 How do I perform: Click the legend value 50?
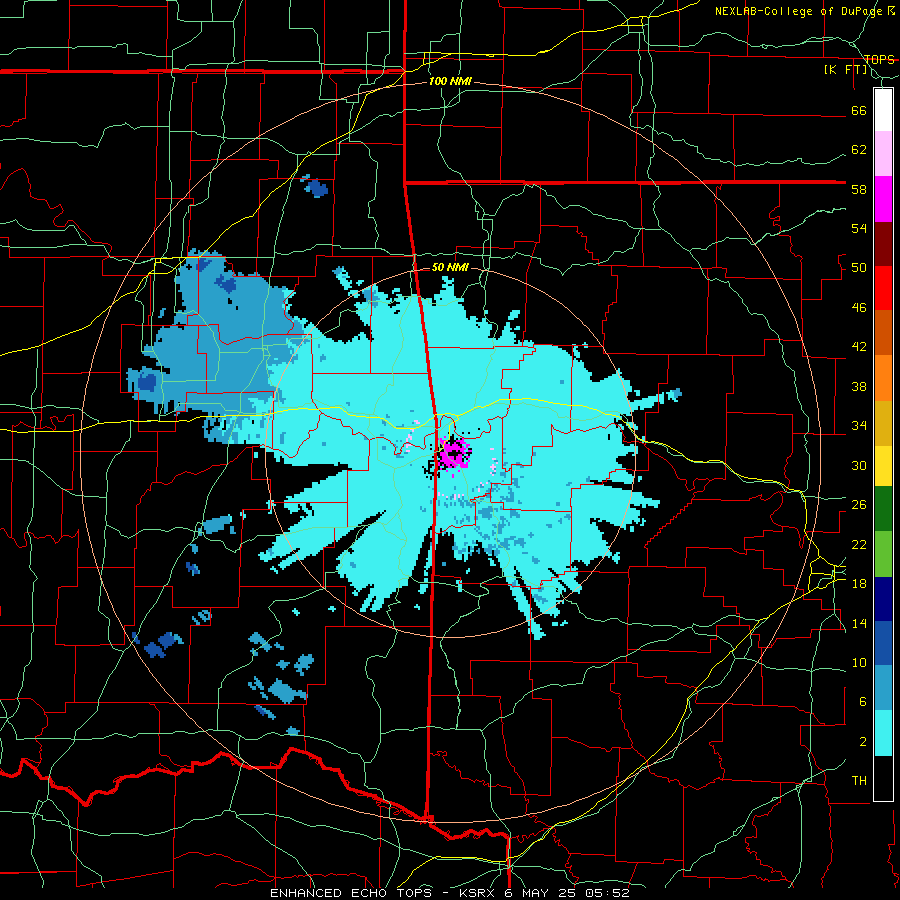click(x=859, y=268)
